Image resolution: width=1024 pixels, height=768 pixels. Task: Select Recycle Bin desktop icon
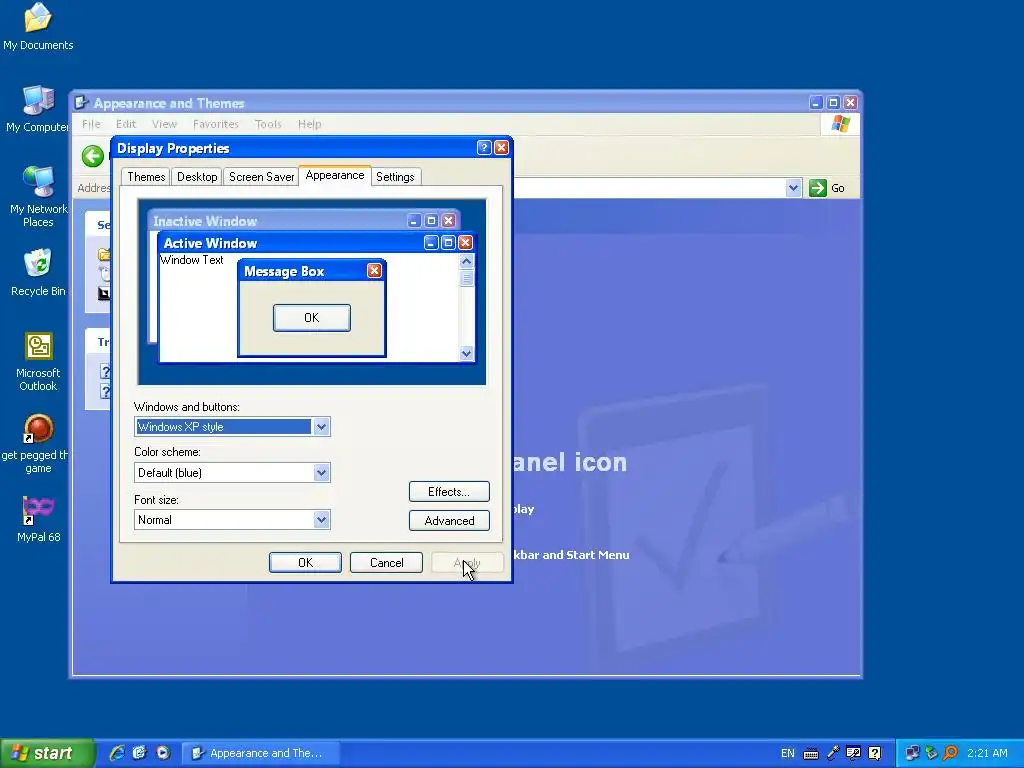pyautogui.click(x=38, y=273)
